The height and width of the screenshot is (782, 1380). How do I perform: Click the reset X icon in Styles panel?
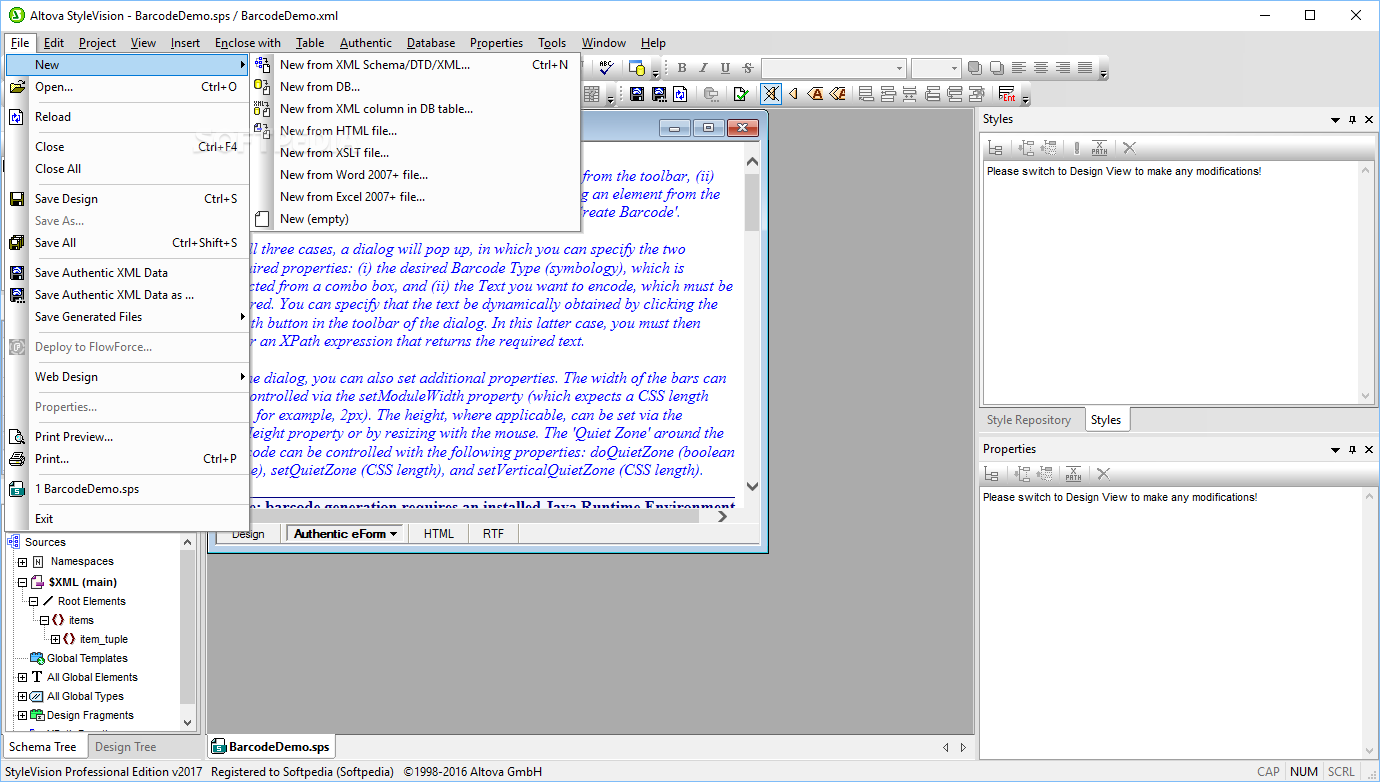pyautogui.click(x=1129, y=148)
